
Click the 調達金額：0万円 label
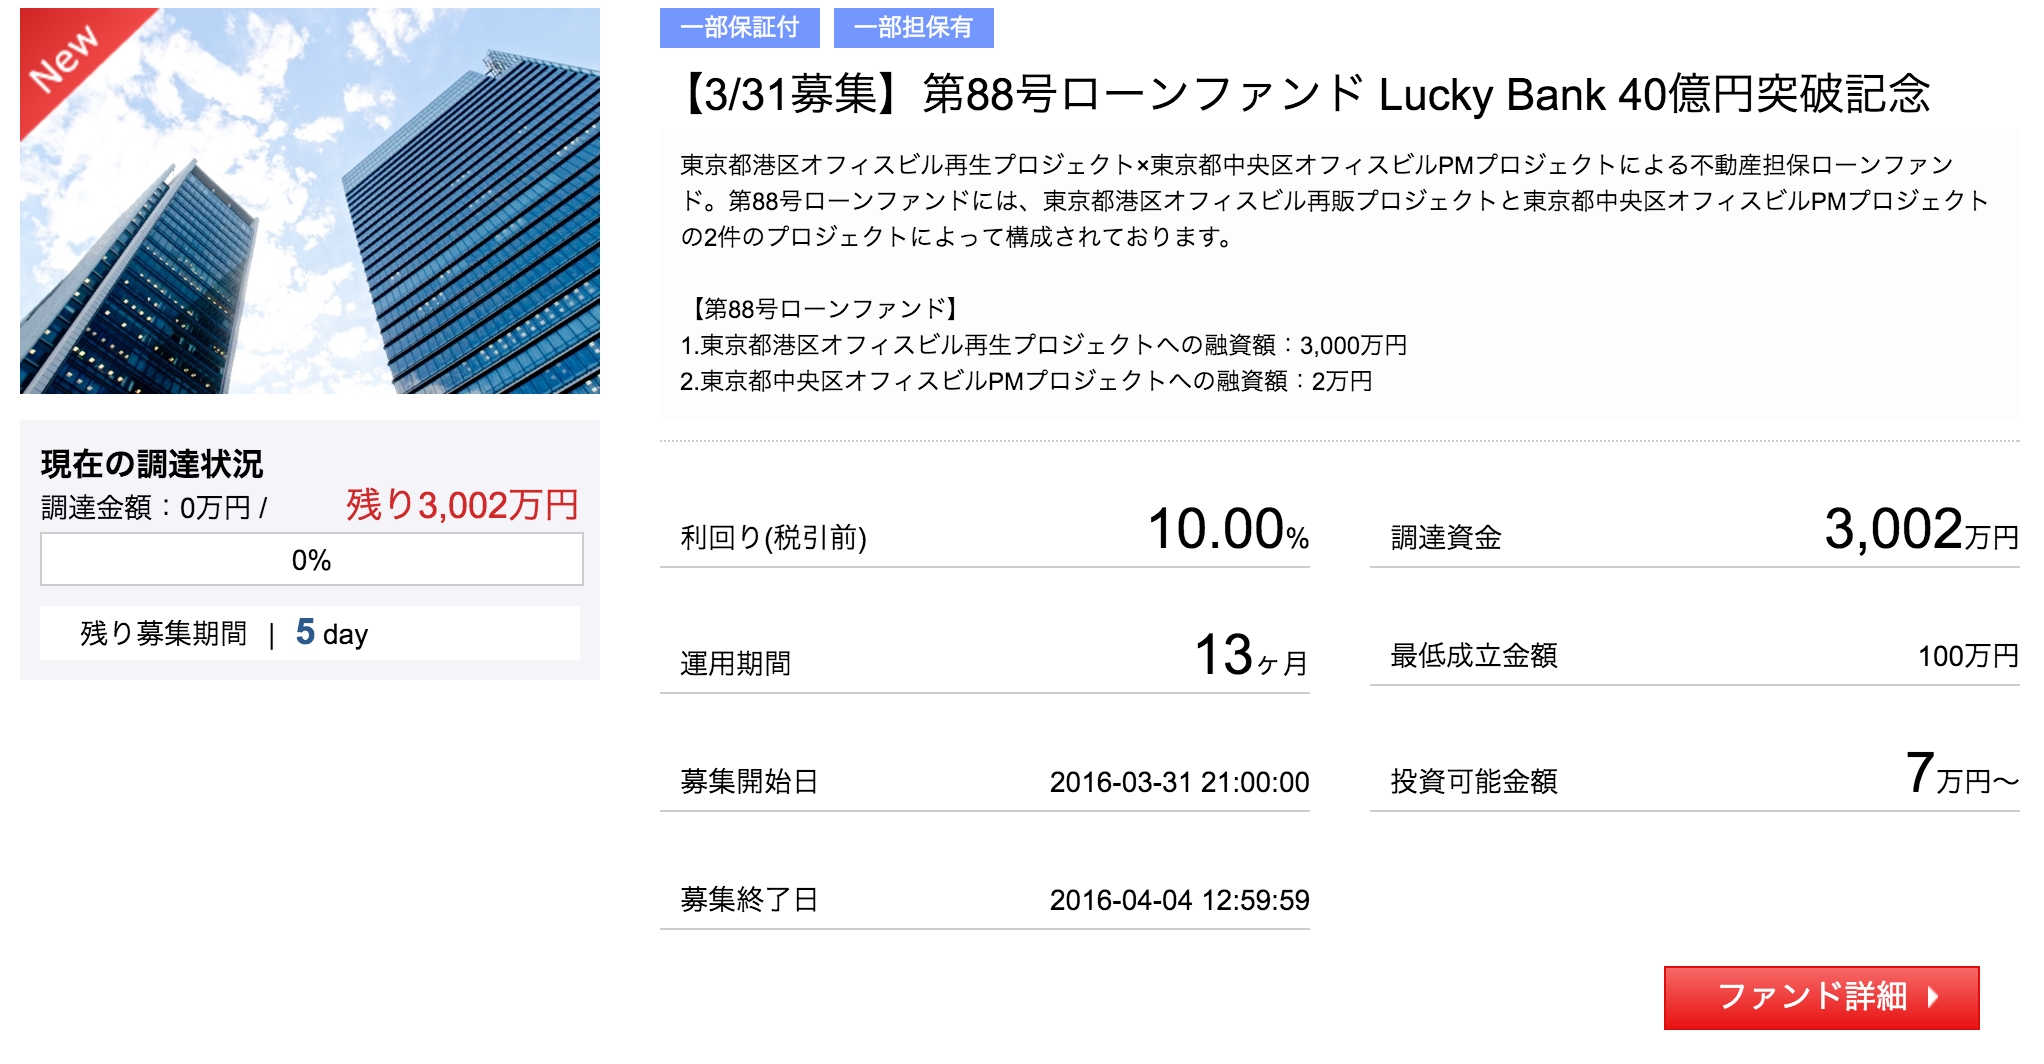(154, 508)
